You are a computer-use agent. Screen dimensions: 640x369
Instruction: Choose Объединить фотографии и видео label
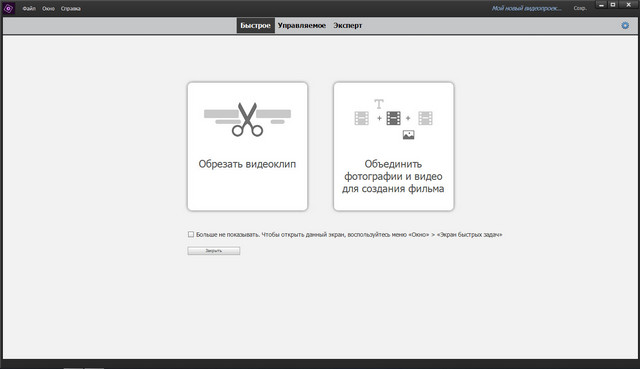pos(393,176)
